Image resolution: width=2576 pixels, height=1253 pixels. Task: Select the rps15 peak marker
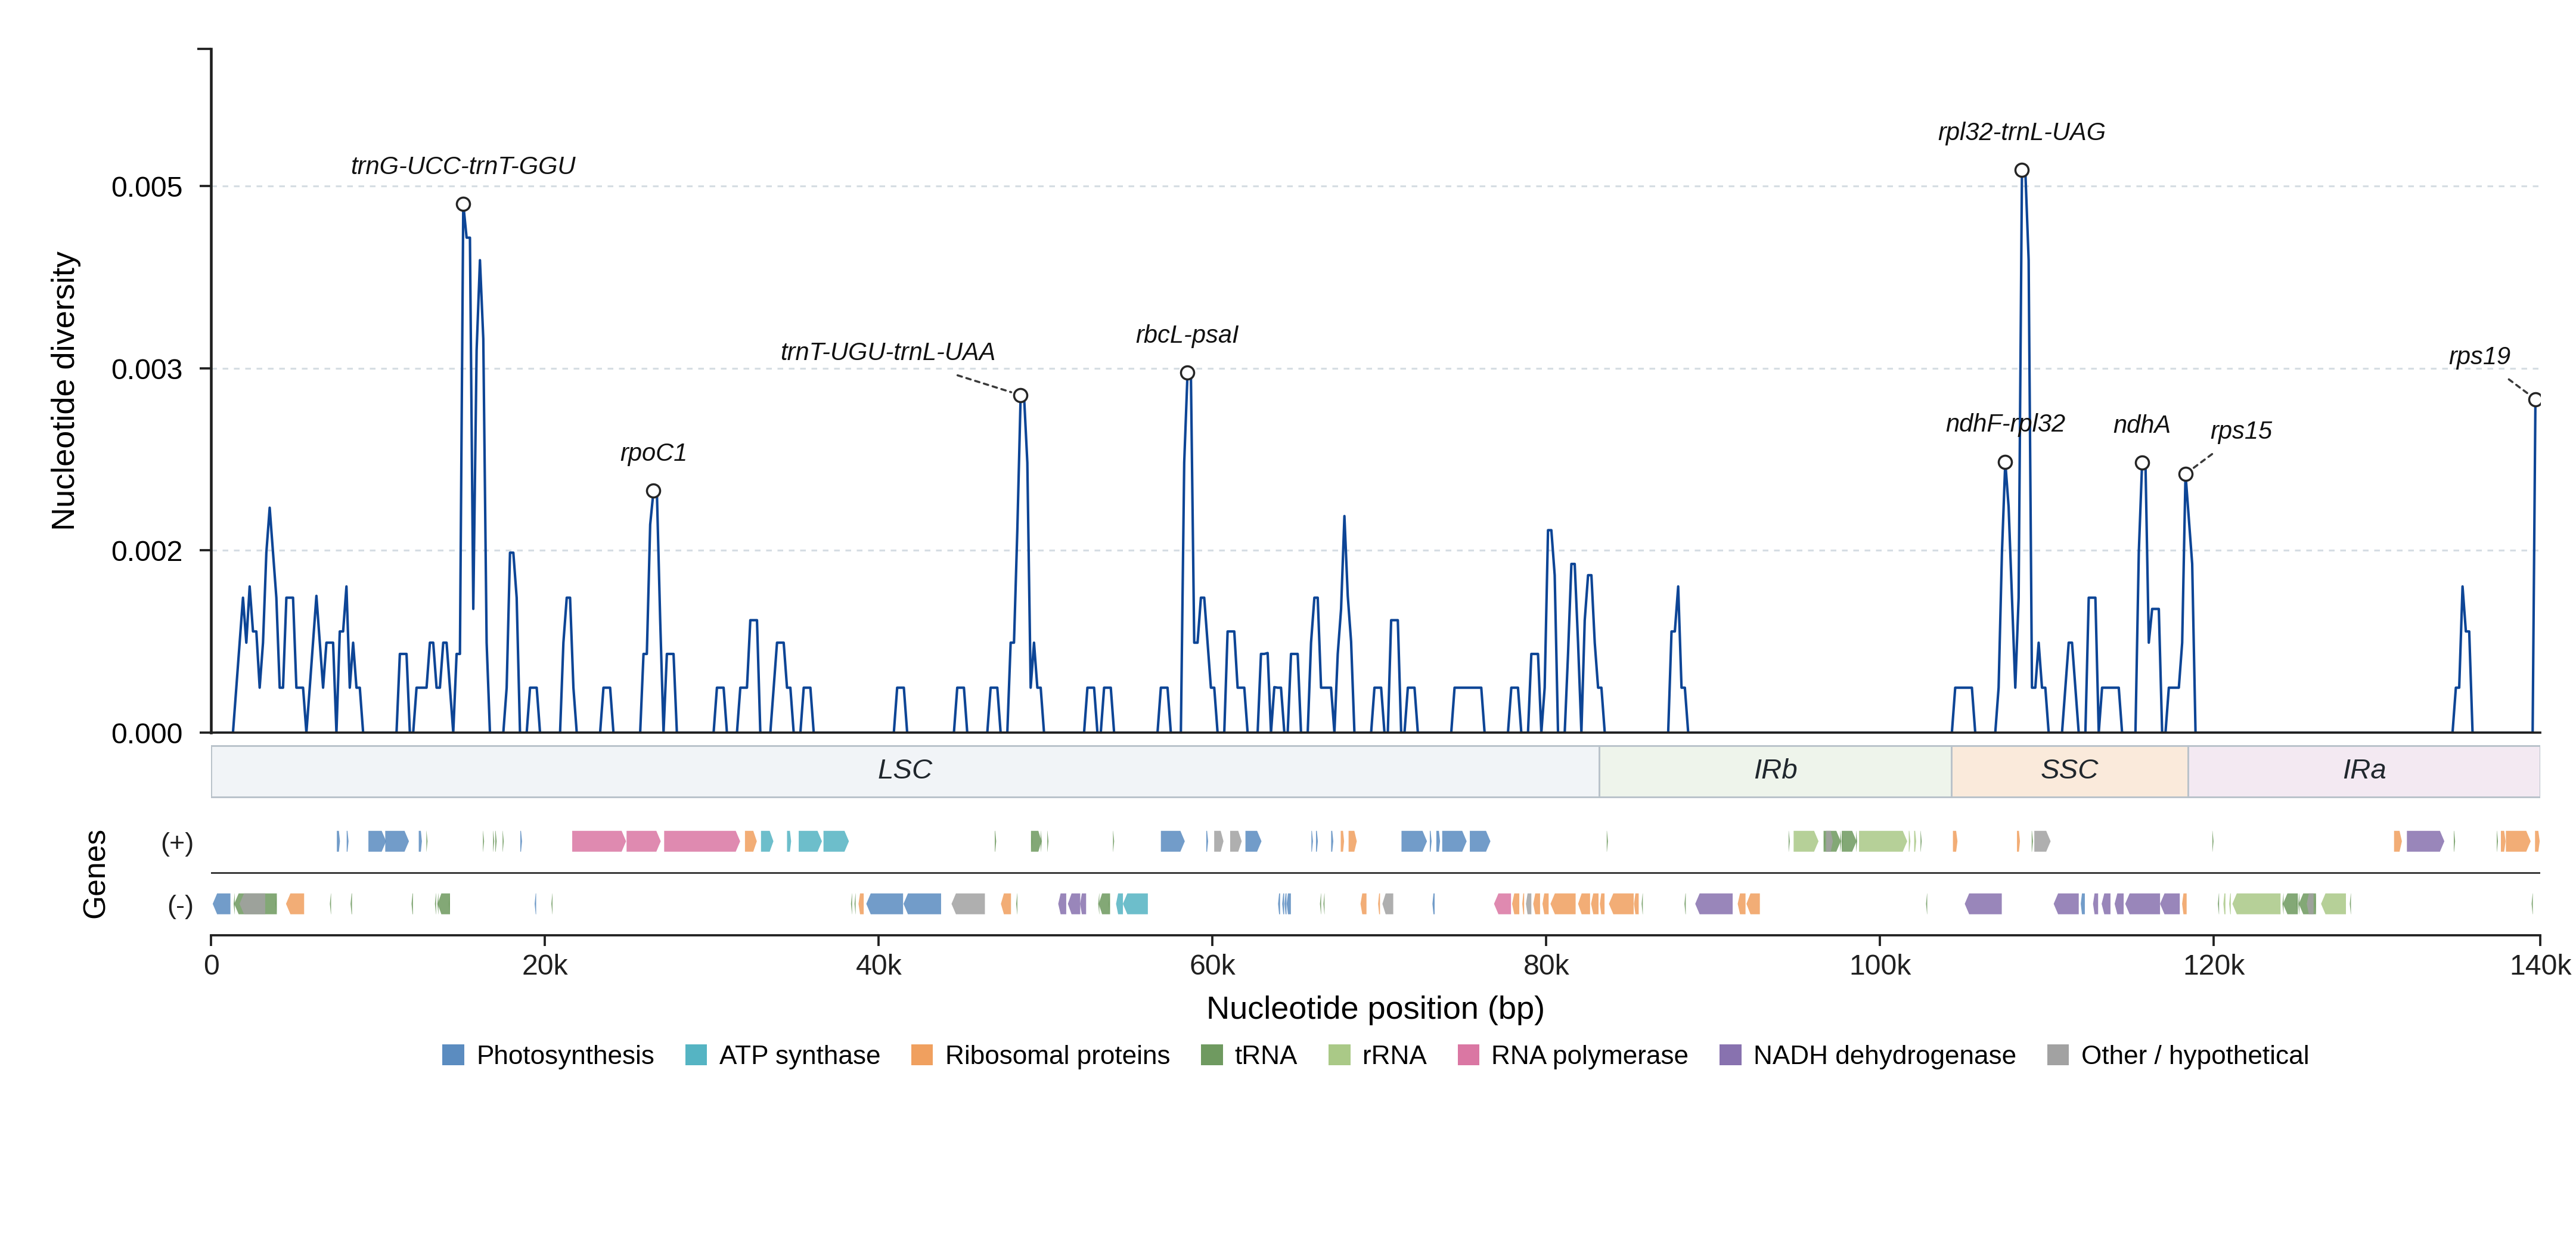click(2186, 474)
